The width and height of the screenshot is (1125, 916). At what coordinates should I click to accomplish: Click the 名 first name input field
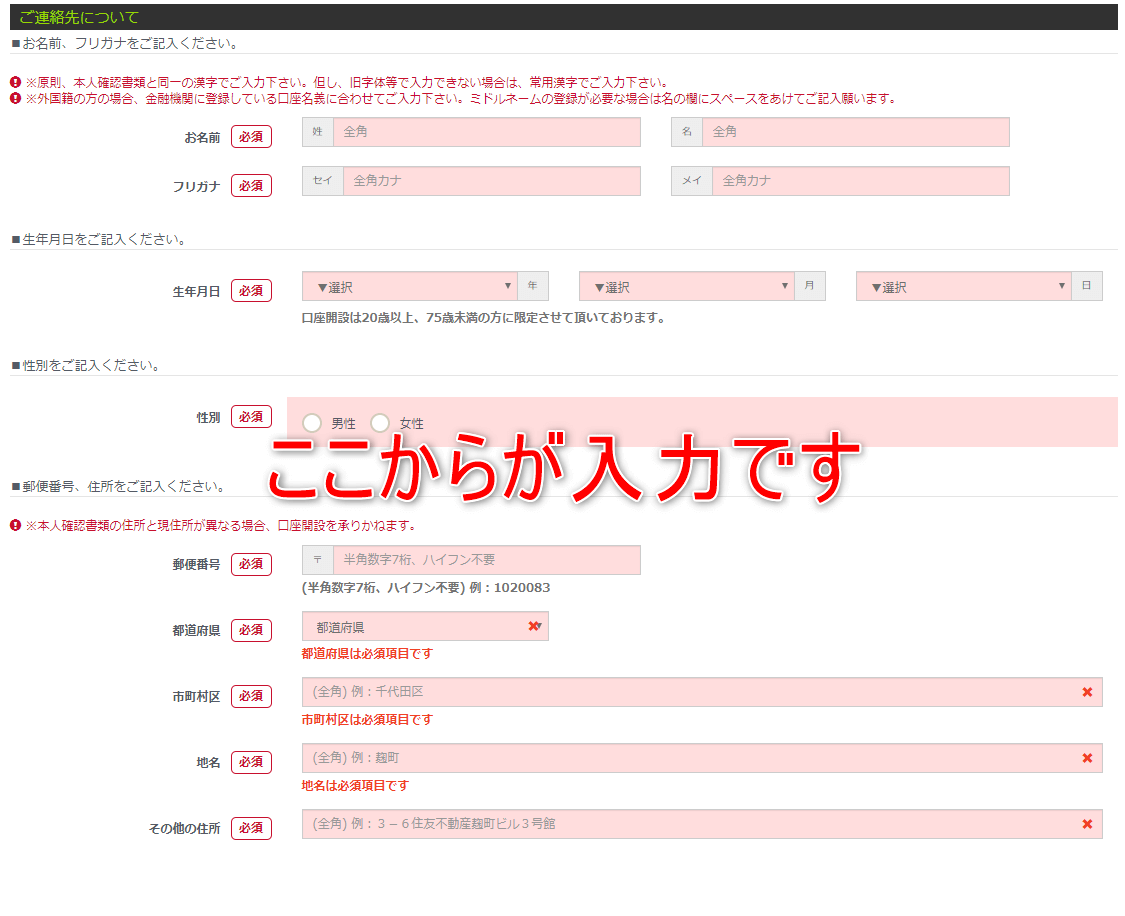[x=855, y=132]
